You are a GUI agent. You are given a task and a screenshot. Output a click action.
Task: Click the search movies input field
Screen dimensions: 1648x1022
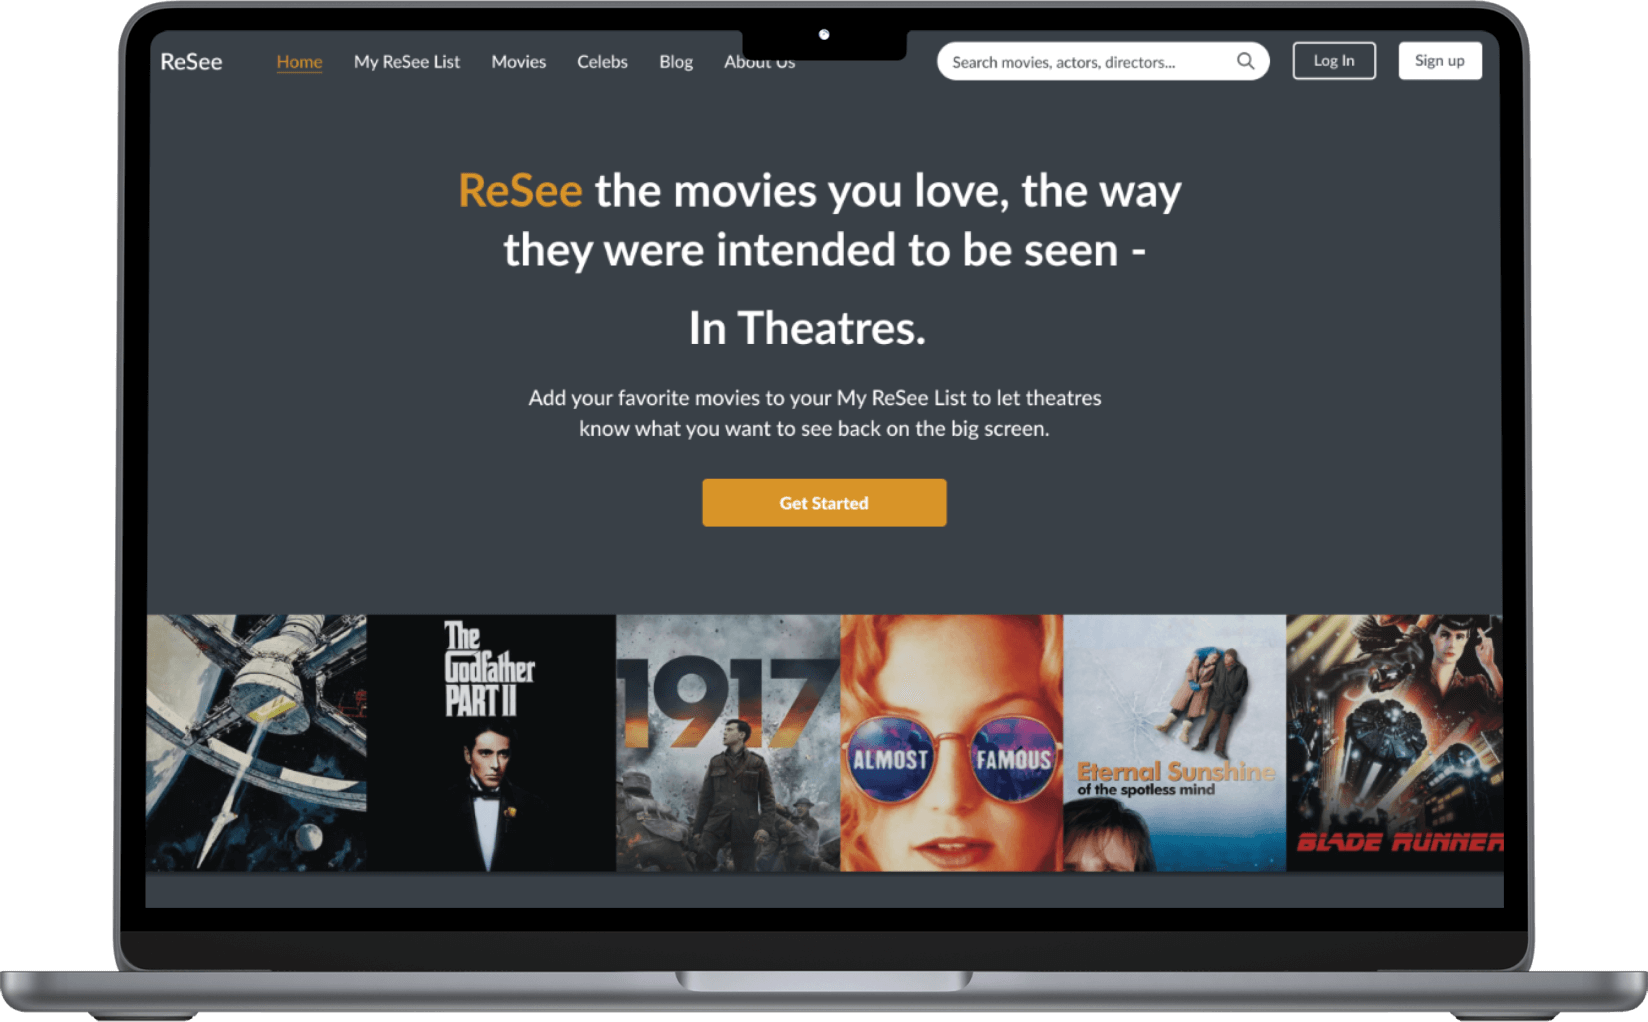[1103, 61]
